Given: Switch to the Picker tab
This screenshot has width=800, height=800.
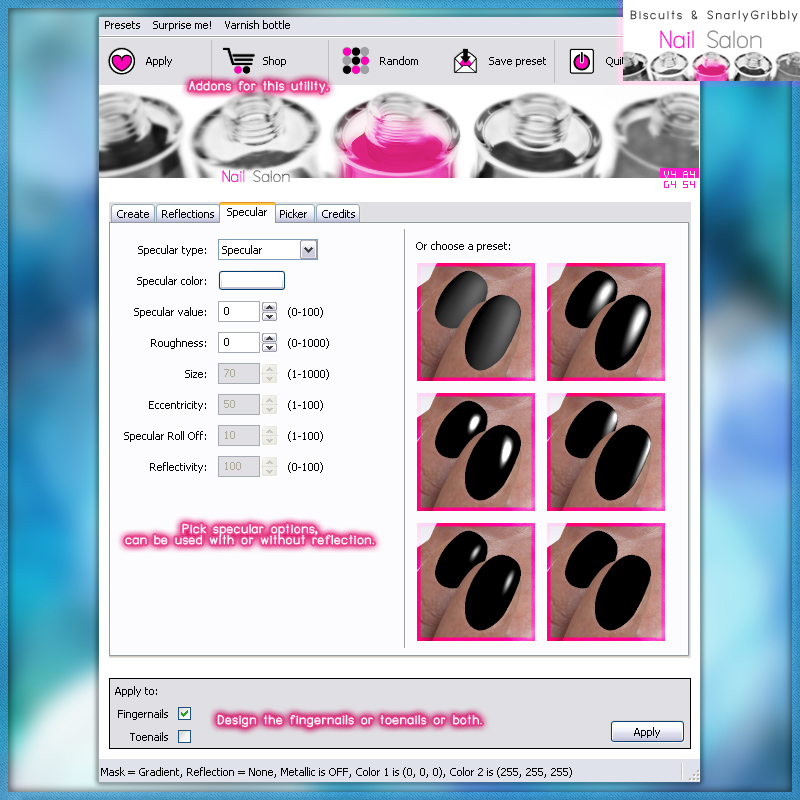Looking at the screenshot, I should (x=293, y=214).
